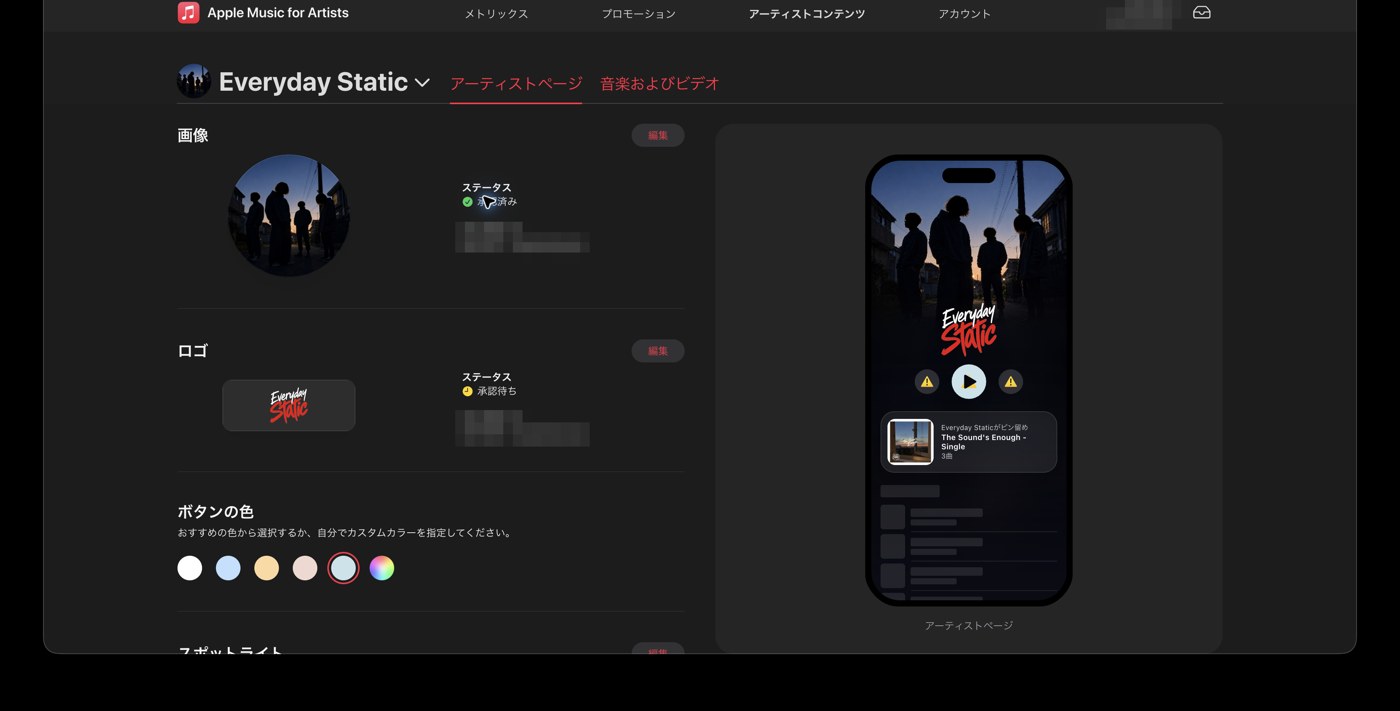Click the "Apple Music for Artists" title text

click(x=278, y=13)
